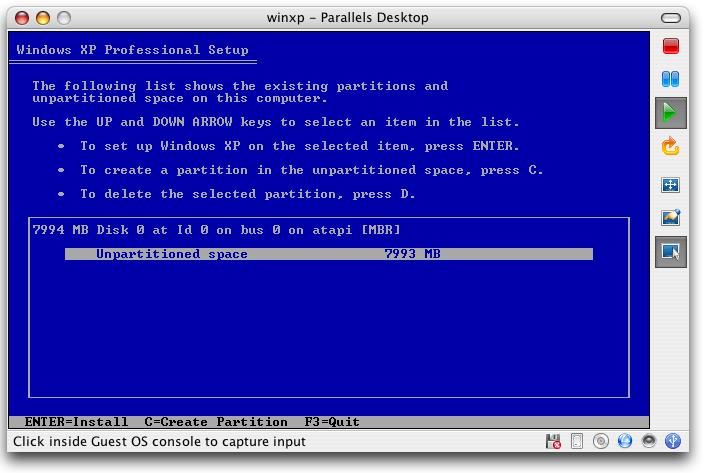Click the toolbar toggle pill in title bar
The height and width of the screenshot is (473, 705).
[x=673, y=16]
